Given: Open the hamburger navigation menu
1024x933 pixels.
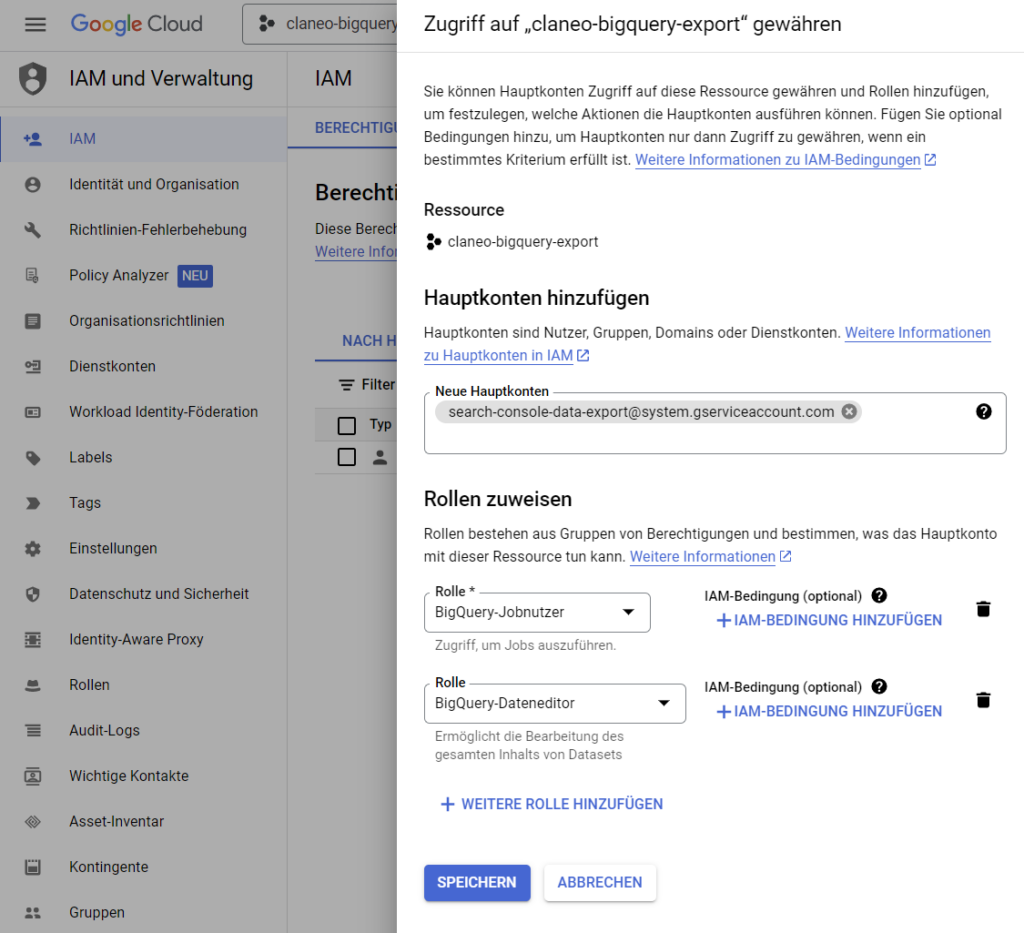Looking at the screenshot, I should [x=35, y=25].
